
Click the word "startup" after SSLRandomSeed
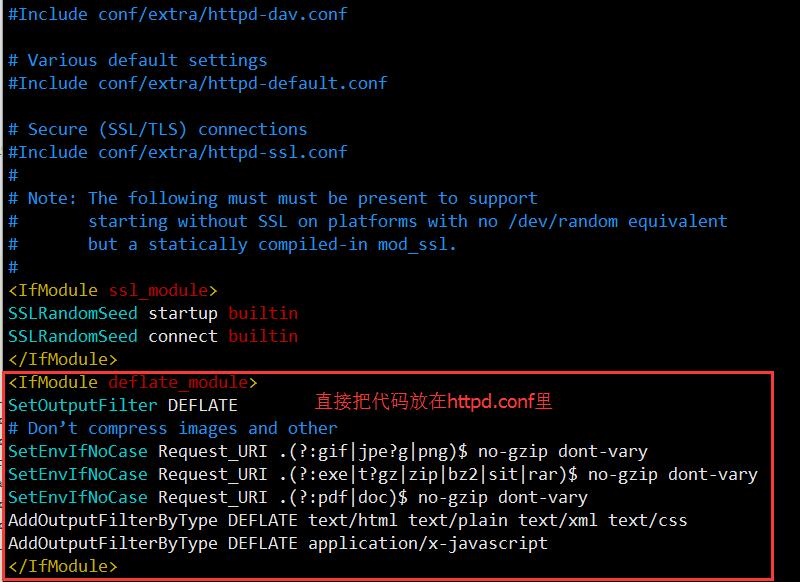pyautogui.click(x=183, y=313)
